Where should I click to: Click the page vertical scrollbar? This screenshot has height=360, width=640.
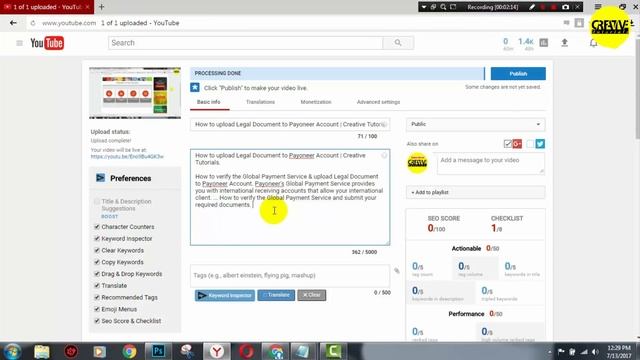(637, 90)
